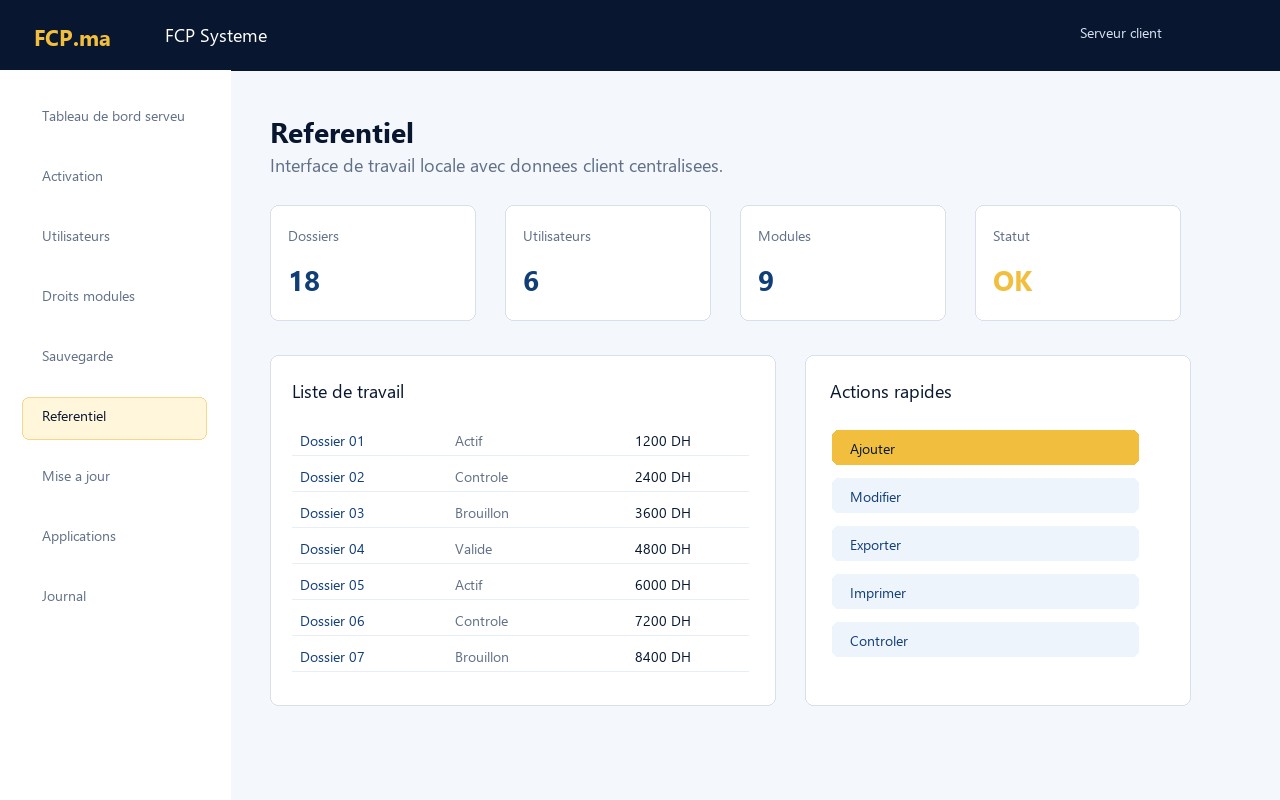The image size is (1280, 800).
Task: Open the Dossiers card showing 18
Action: point(373,263)
